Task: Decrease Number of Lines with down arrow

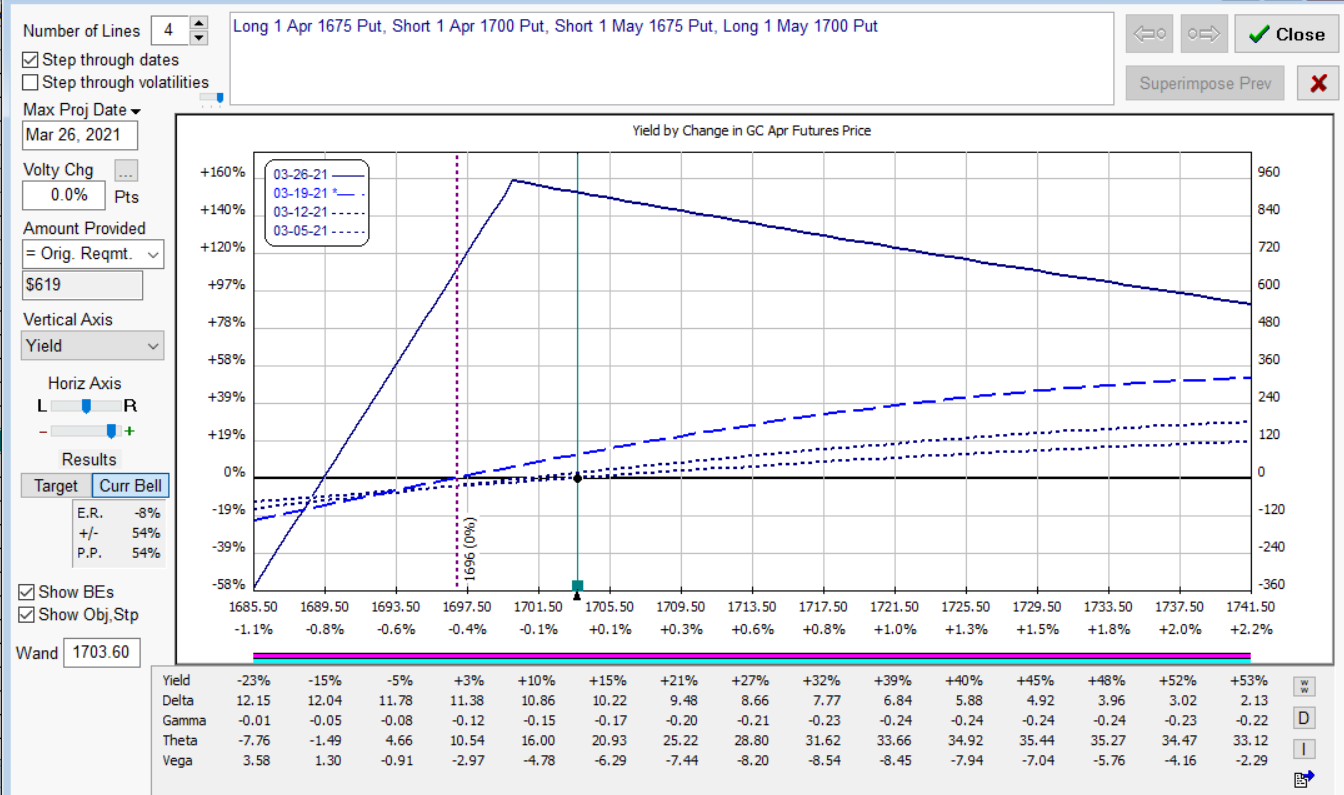Action: [198, 37]
